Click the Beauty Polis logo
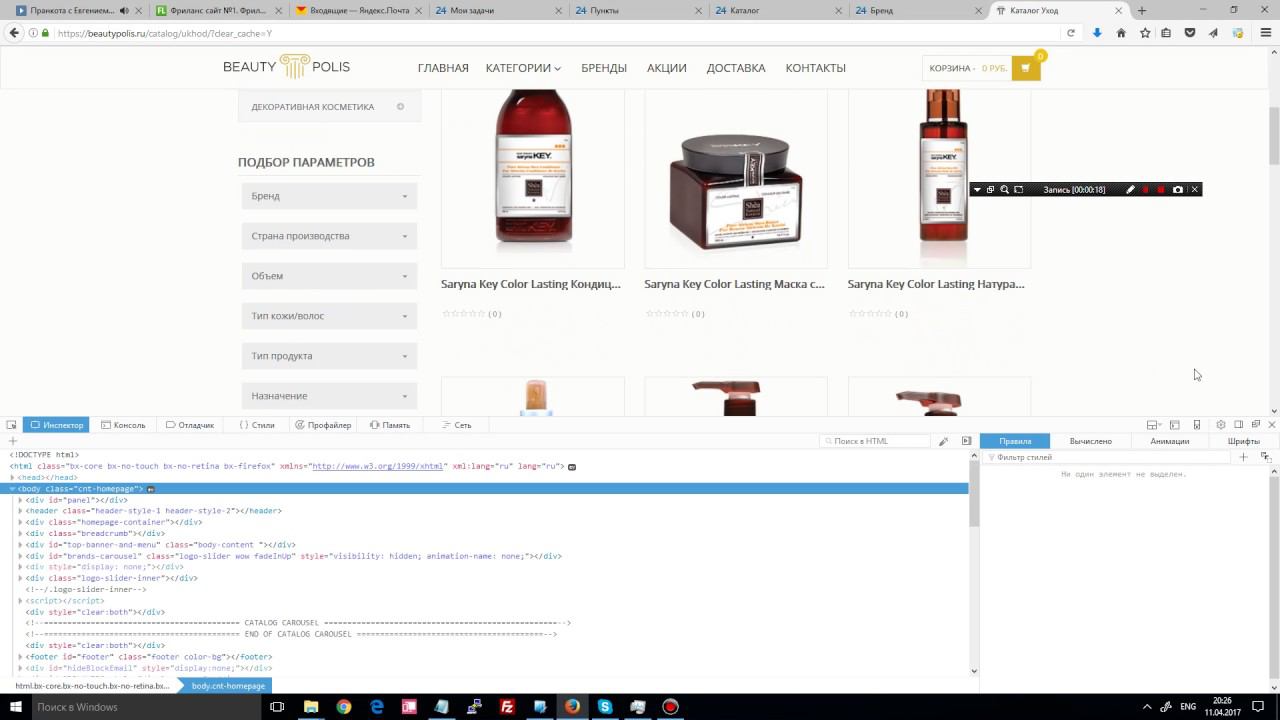 [x=286, y=67]
